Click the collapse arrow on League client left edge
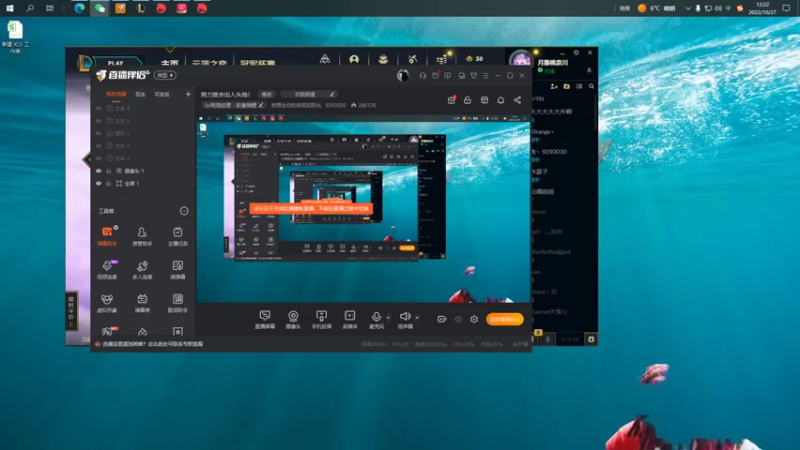 click(87, 159)
